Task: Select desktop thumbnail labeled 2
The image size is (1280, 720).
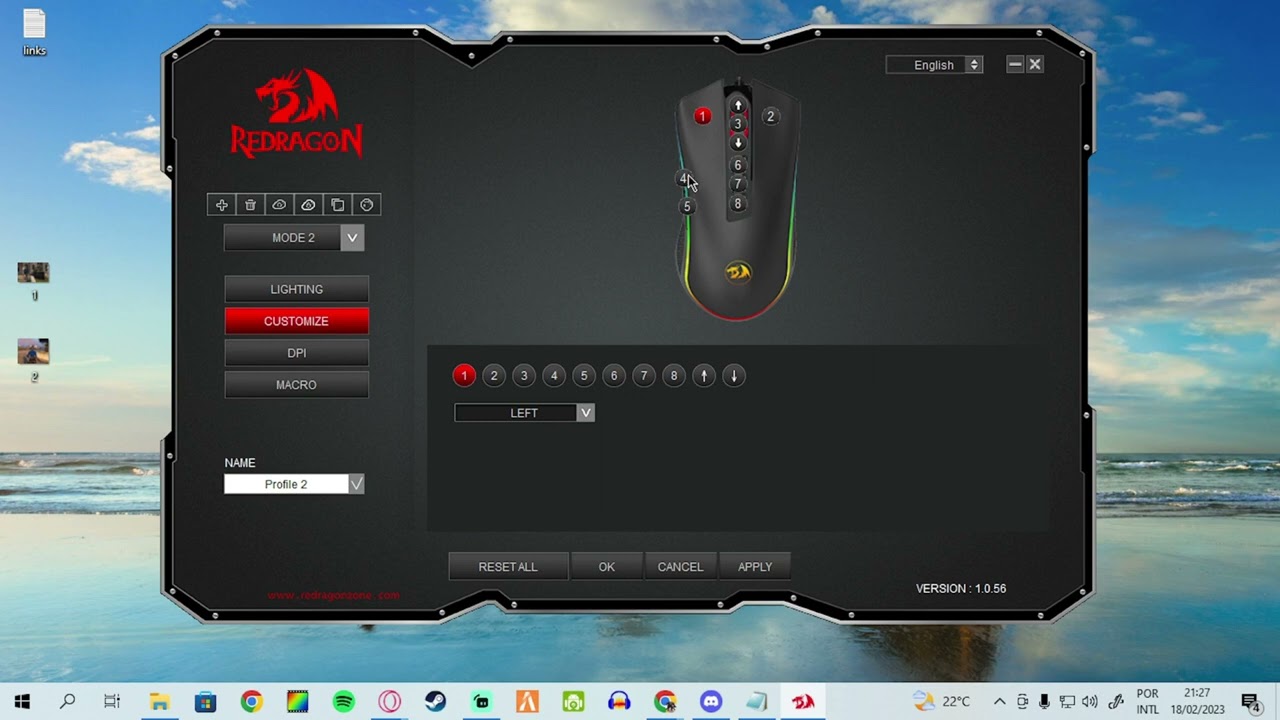Action: click(x=33, y=361)
